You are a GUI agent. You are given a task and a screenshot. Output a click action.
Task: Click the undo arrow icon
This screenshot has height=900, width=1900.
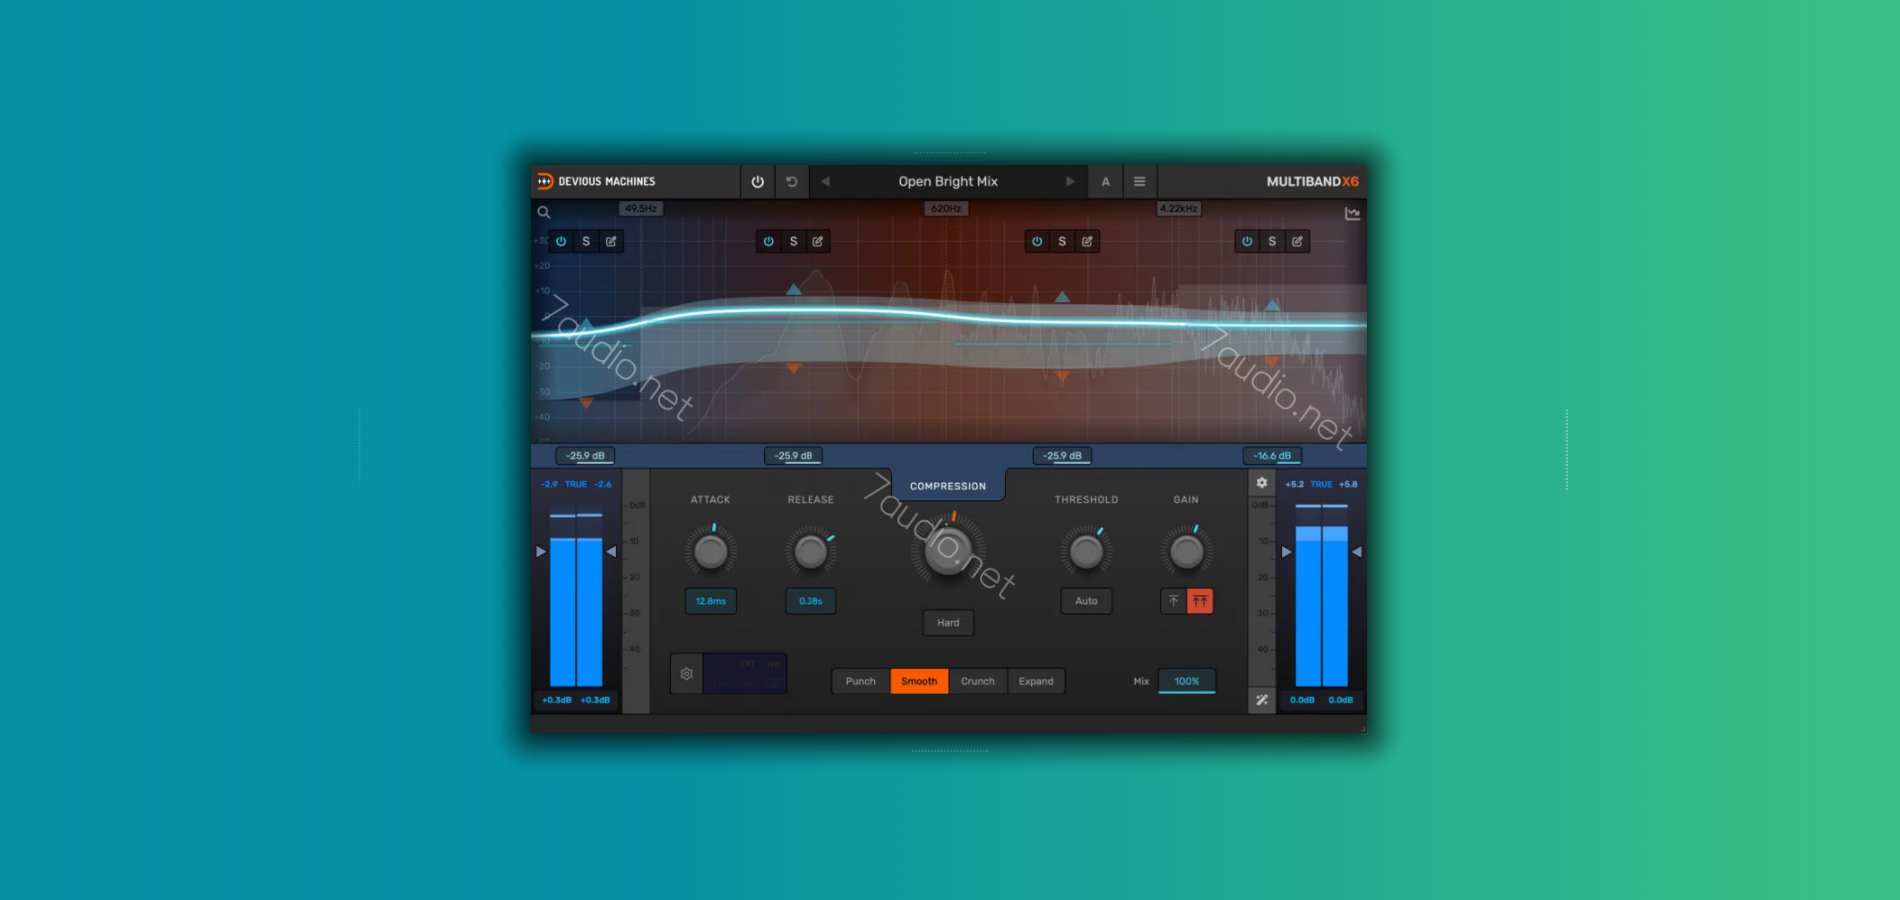pyautogui.click(x=792, y=182)
